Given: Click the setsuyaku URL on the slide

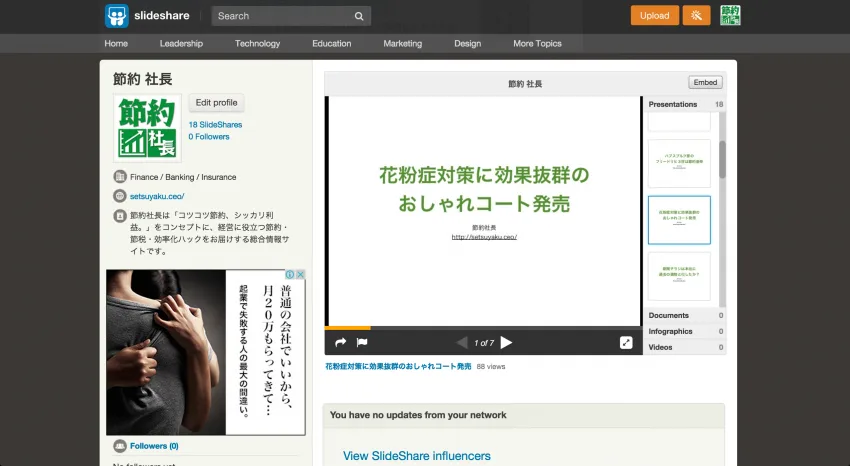Looking at the screenshot, I should click(x=484, y=237).
